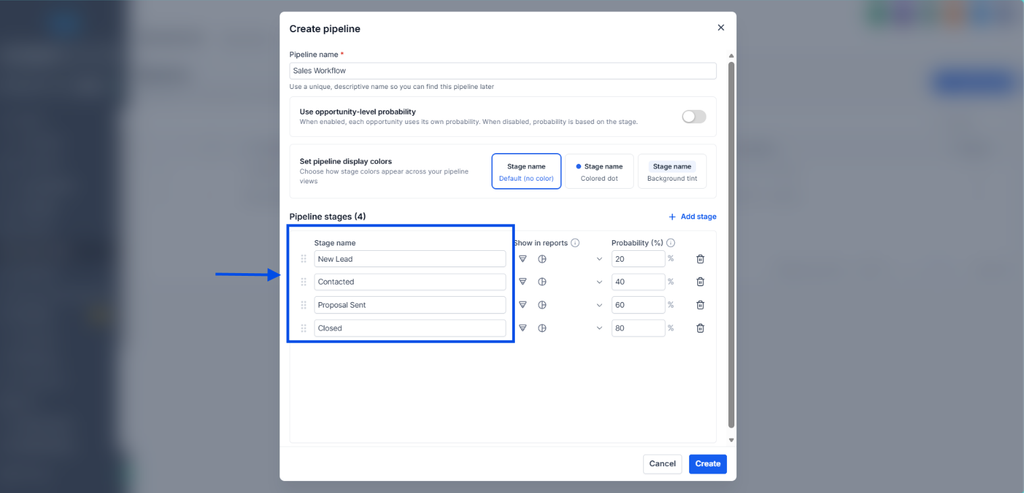Click the New Lead stage drag handle
Image resolution: width=1024 pixels, height=493 pixels.
(x=304, y=259)
